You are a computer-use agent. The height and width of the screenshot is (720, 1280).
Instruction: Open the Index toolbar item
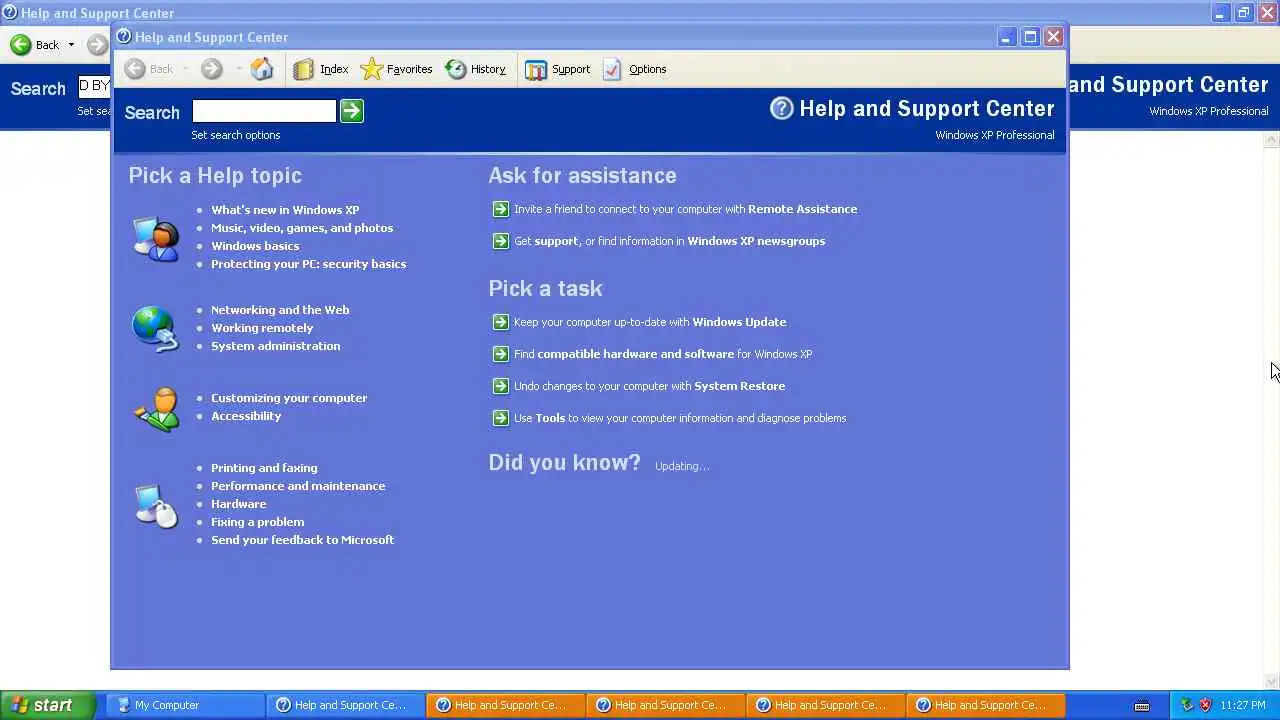point(321,69)
